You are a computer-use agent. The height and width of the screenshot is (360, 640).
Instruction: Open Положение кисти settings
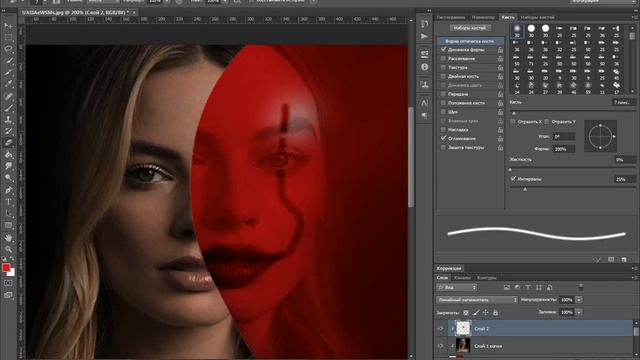click(466, 103)
